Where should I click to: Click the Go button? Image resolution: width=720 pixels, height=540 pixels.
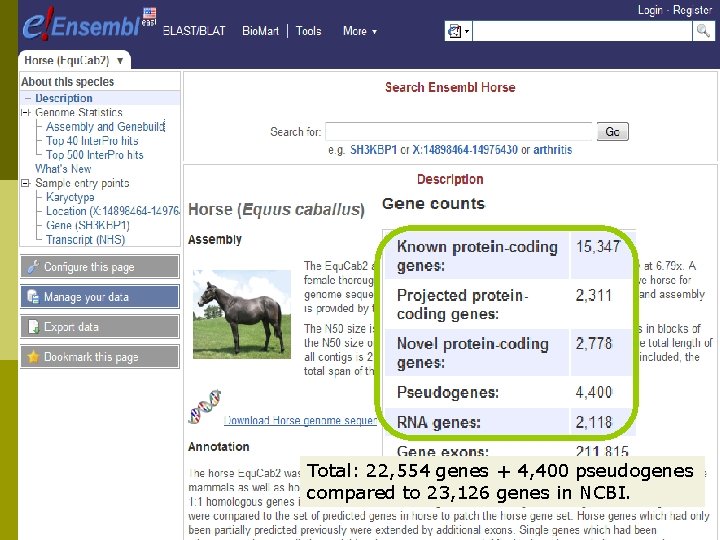613,132
